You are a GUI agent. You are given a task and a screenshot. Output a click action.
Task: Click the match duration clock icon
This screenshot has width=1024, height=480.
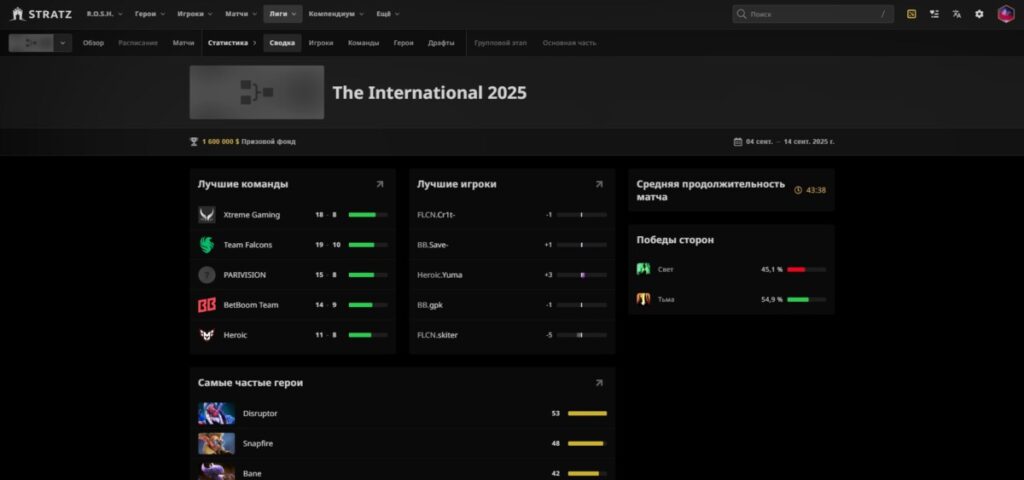tap(797, 191)
